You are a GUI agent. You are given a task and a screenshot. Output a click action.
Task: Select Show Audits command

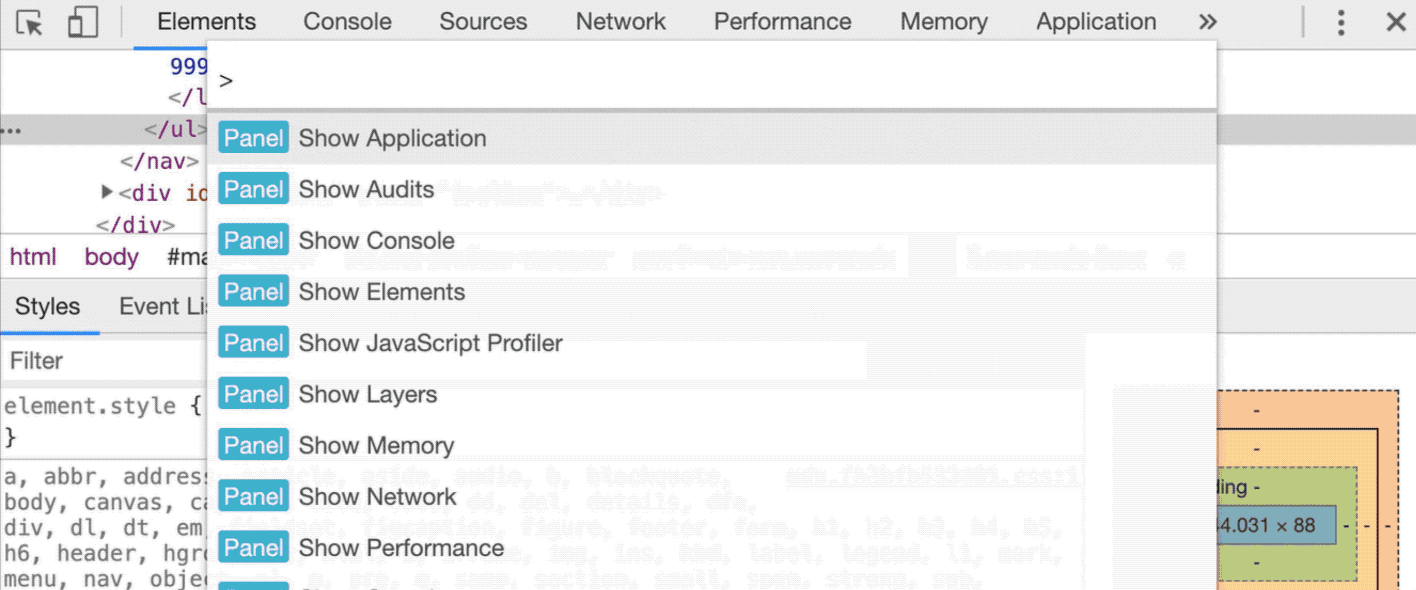(366, 189)
